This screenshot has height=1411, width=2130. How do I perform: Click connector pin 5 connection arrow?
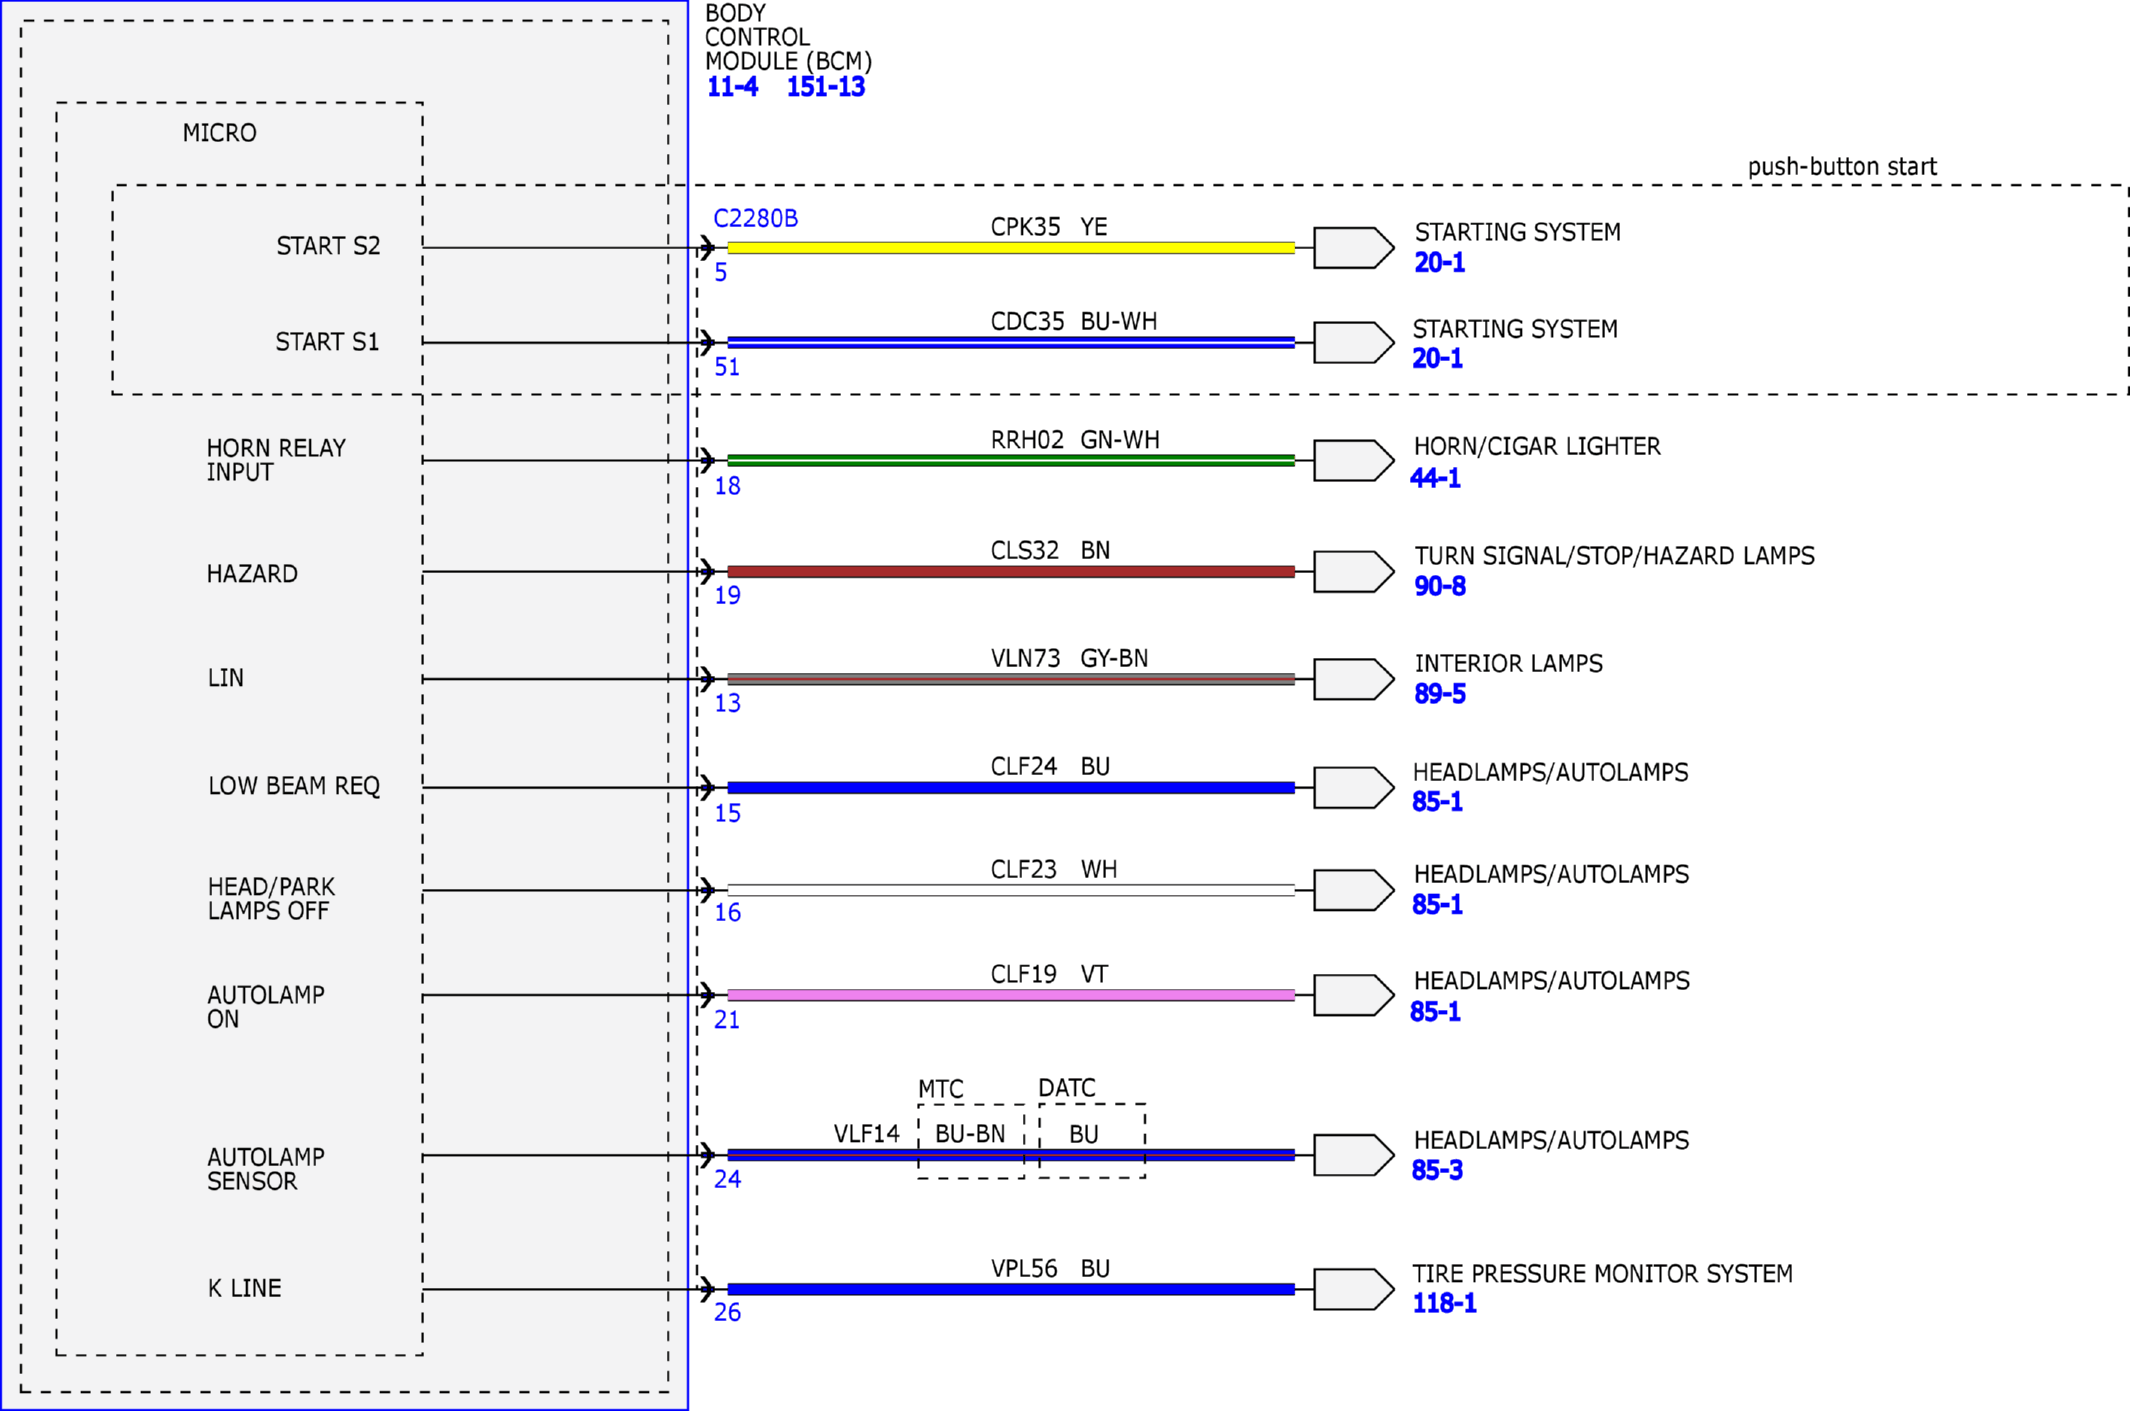(x=707, y=247)
